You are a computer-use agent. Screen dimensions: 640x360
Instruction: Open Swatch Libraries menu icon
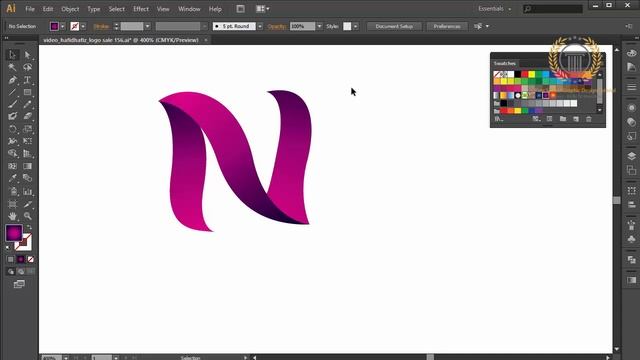(x=499, y=119)
